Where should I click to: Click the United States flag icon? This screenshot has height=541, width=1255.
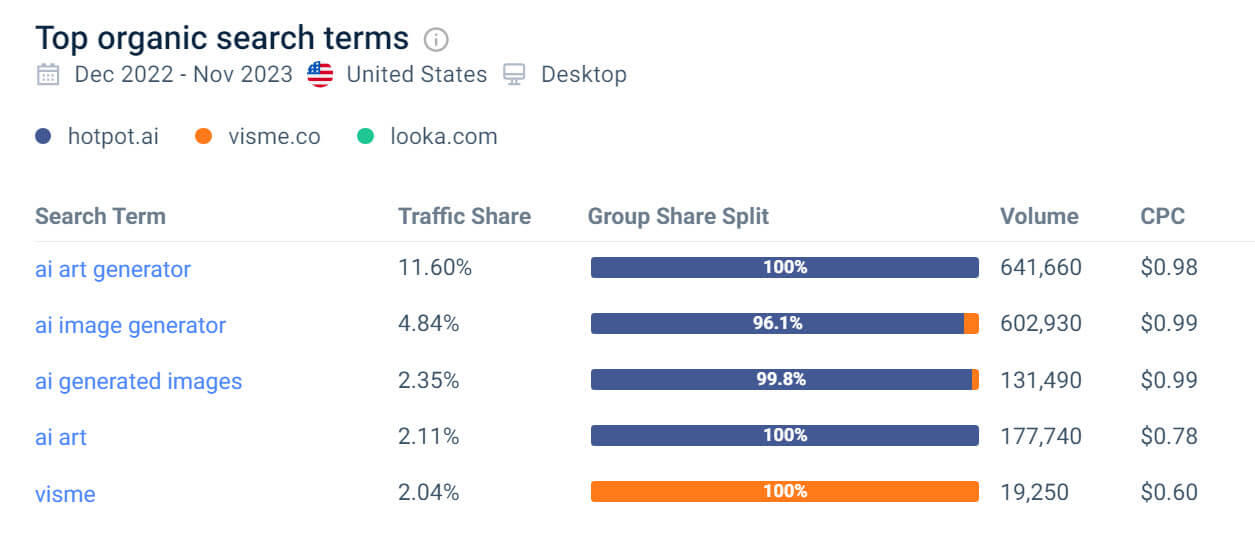click(x=320, y=75)
